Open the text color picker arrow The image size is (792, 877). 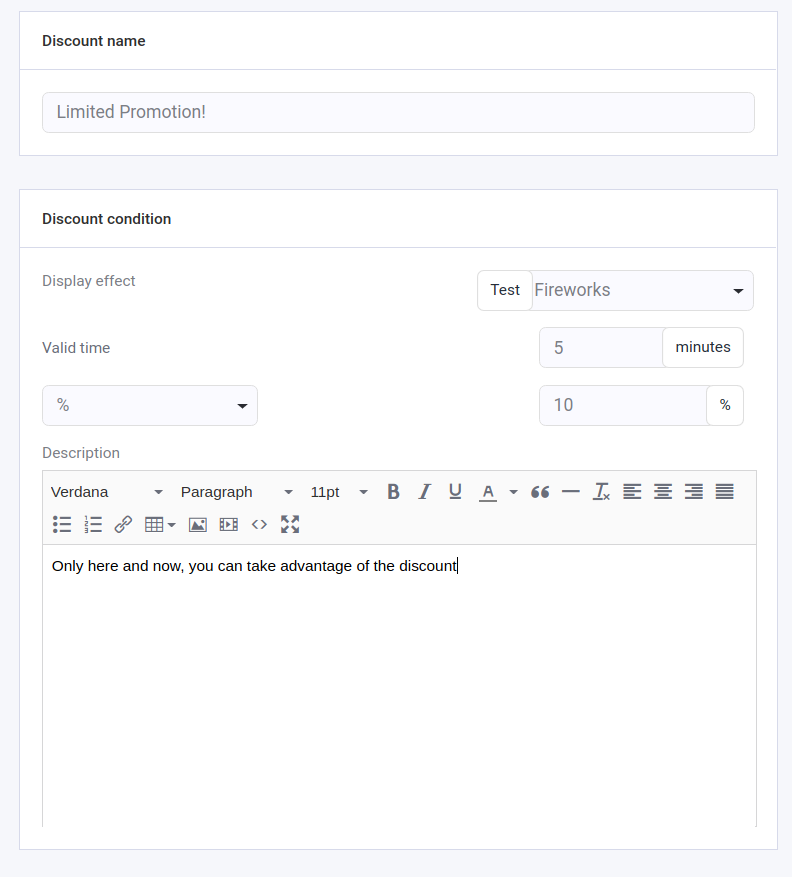tap(514, 492)
